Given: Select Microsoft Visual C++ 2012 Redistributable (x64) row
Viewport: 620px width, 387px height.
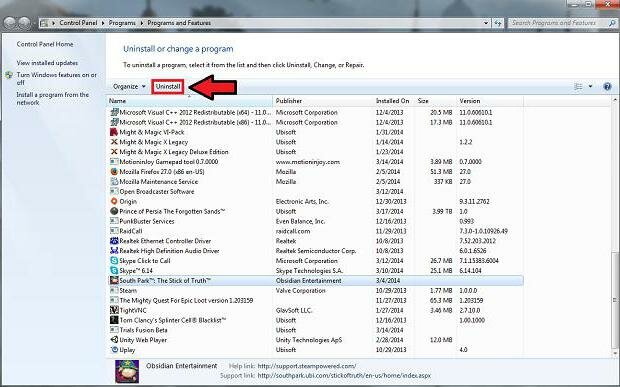Looking at the screenshot, I should pyautogui.click(x=316, y=112).
